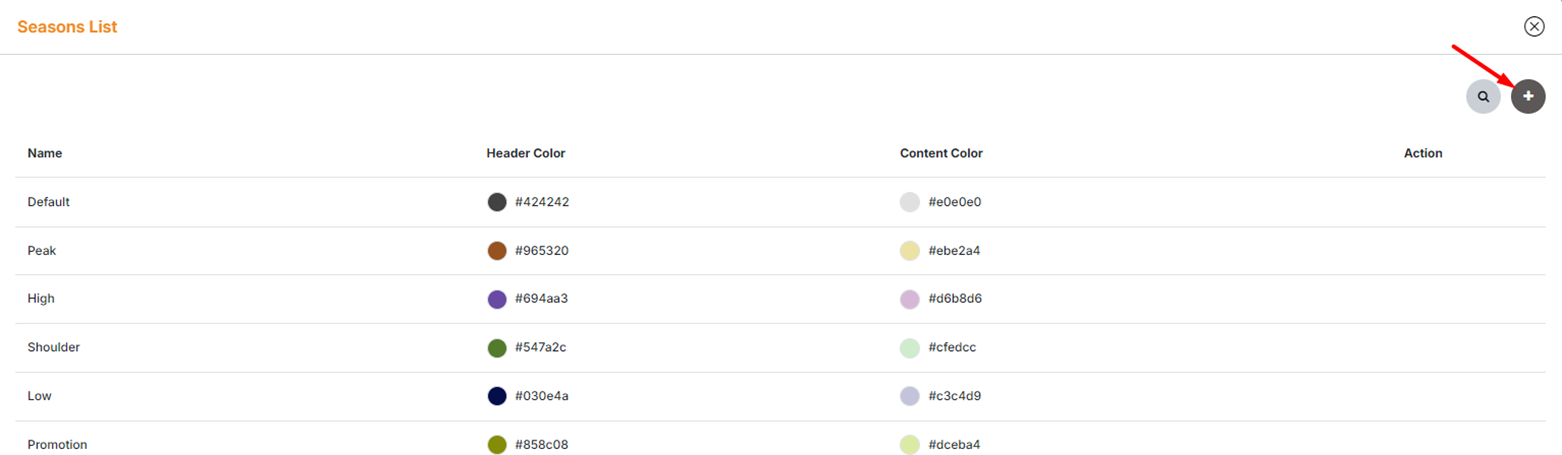Click the Shoulder content color swatch
The image size is (1562, 455).
click(x=910, y=348)
